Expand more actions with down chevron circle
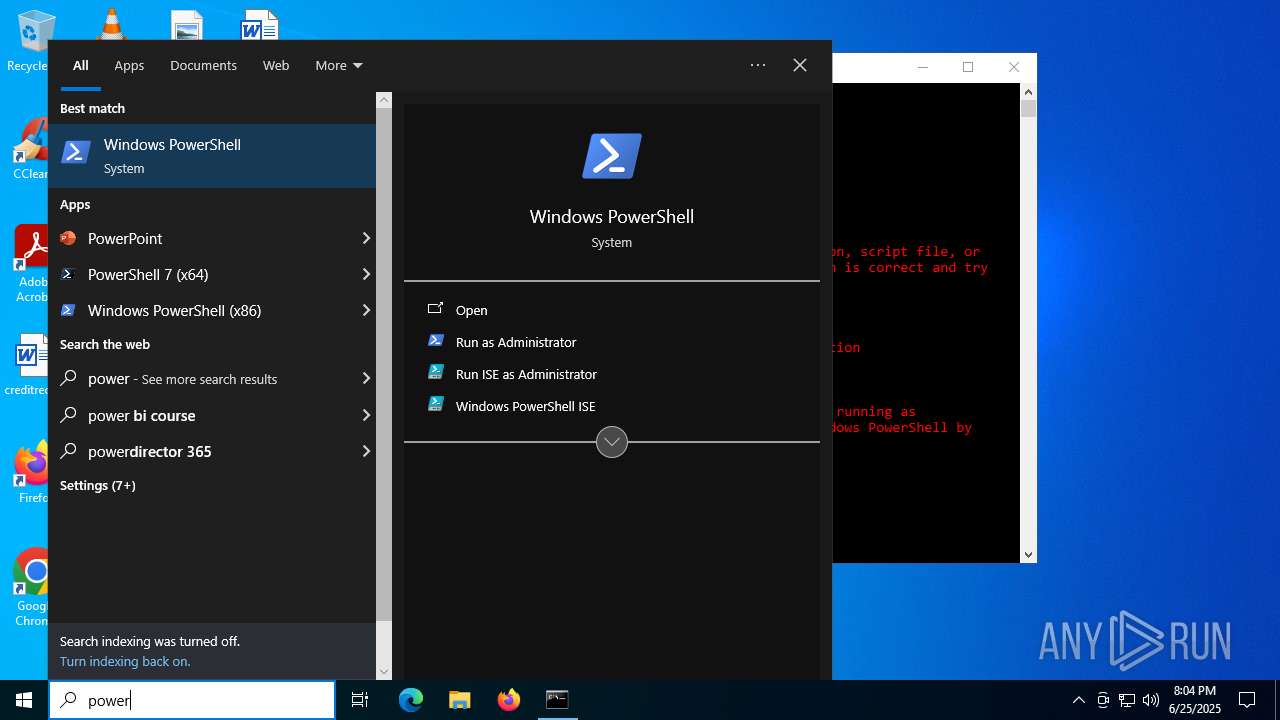 [612, 441]
